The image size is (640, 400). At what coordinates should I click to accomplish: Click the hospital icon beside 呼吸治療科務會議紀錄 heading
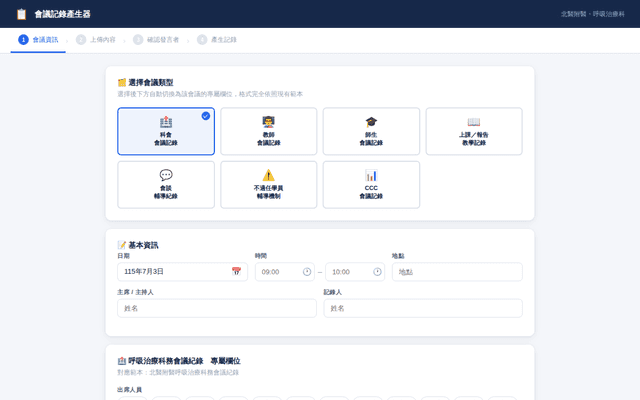tap(122, 361)
